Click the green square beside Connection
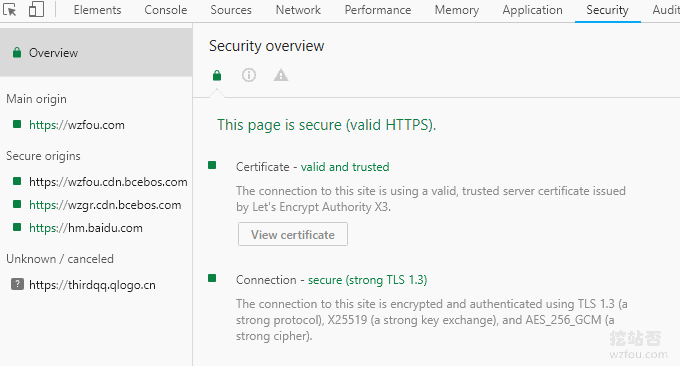680x366 pixels. click(212, 278)
